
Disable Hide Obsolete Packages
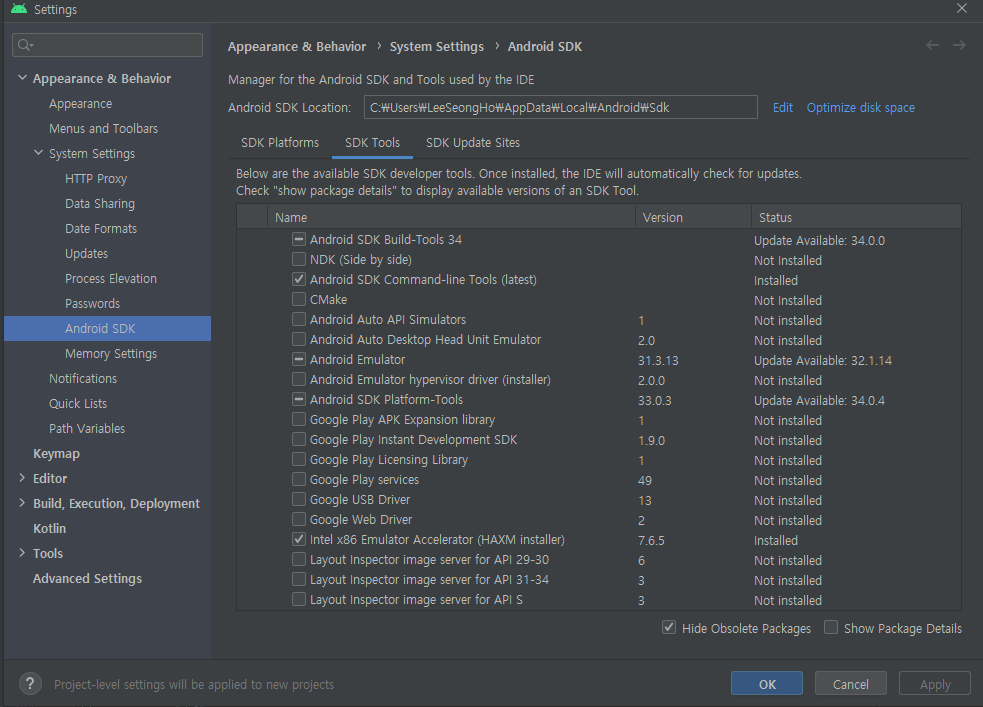(669, 627)
